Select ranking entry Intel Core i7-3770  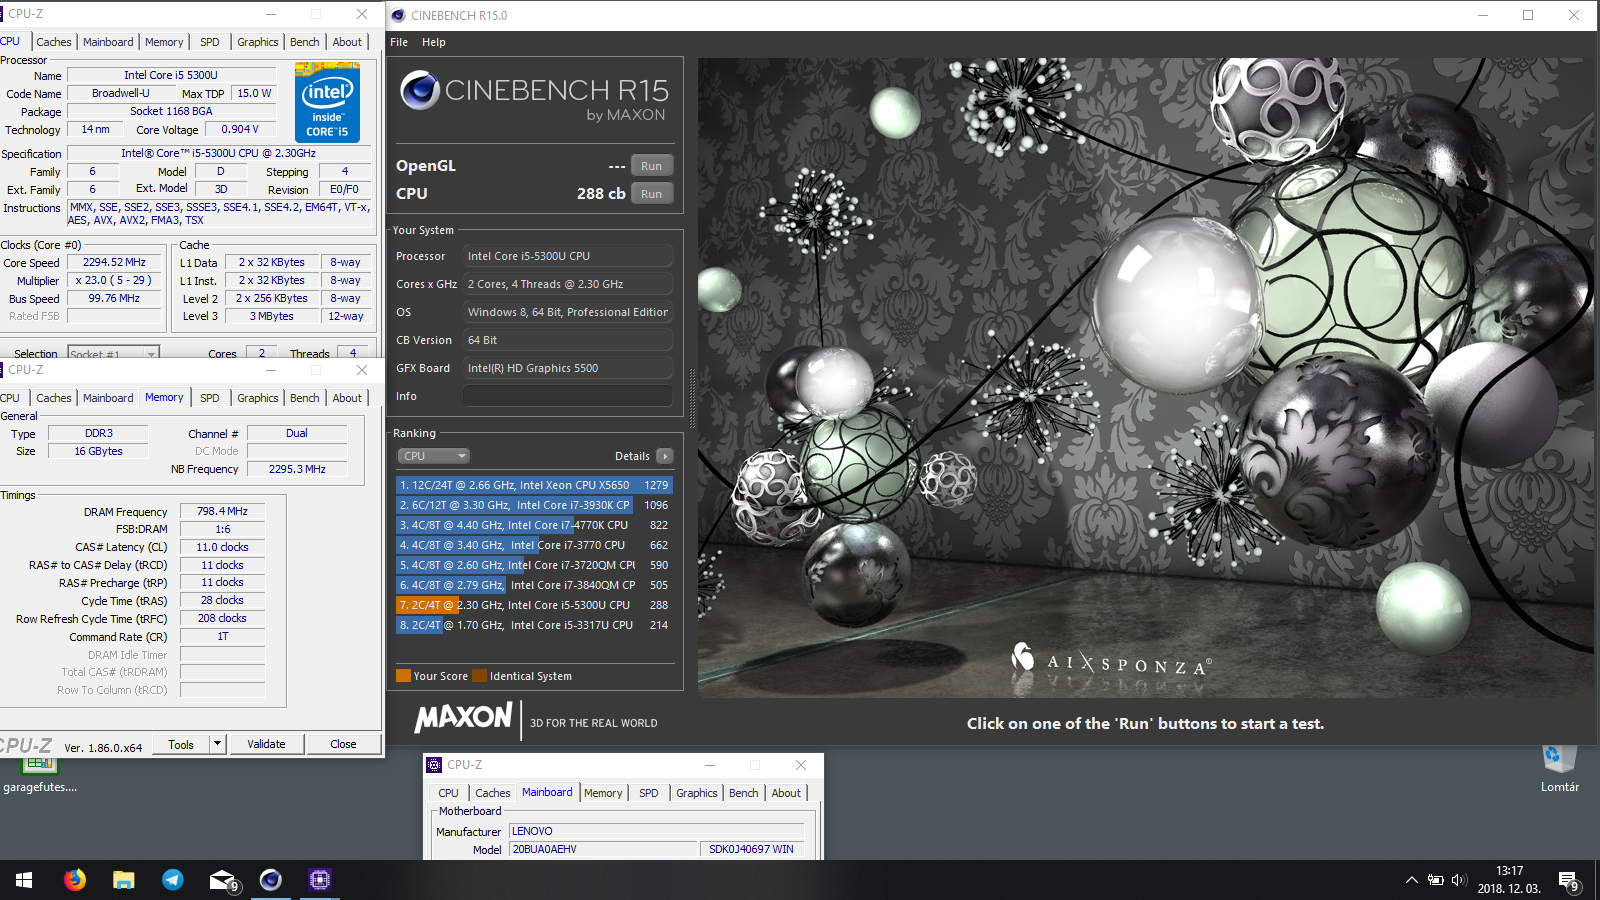[534, 545]
